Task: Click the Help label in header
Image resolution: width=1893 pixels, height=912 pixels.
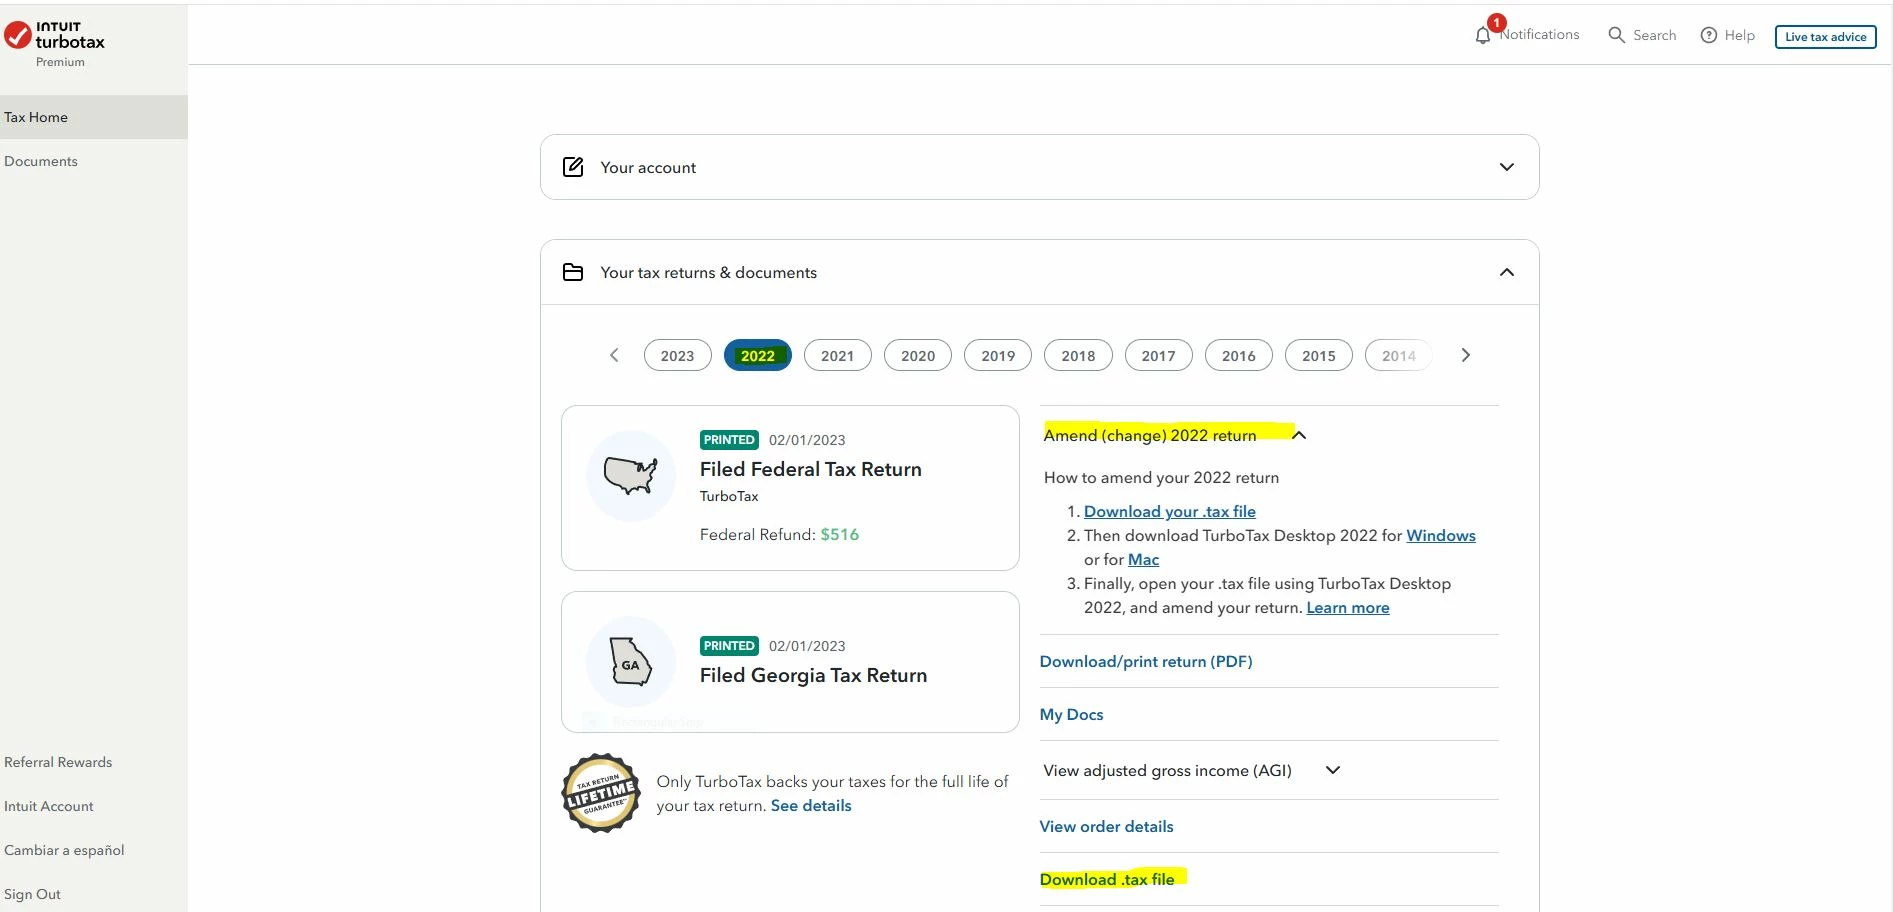Action: point(1739,35)
